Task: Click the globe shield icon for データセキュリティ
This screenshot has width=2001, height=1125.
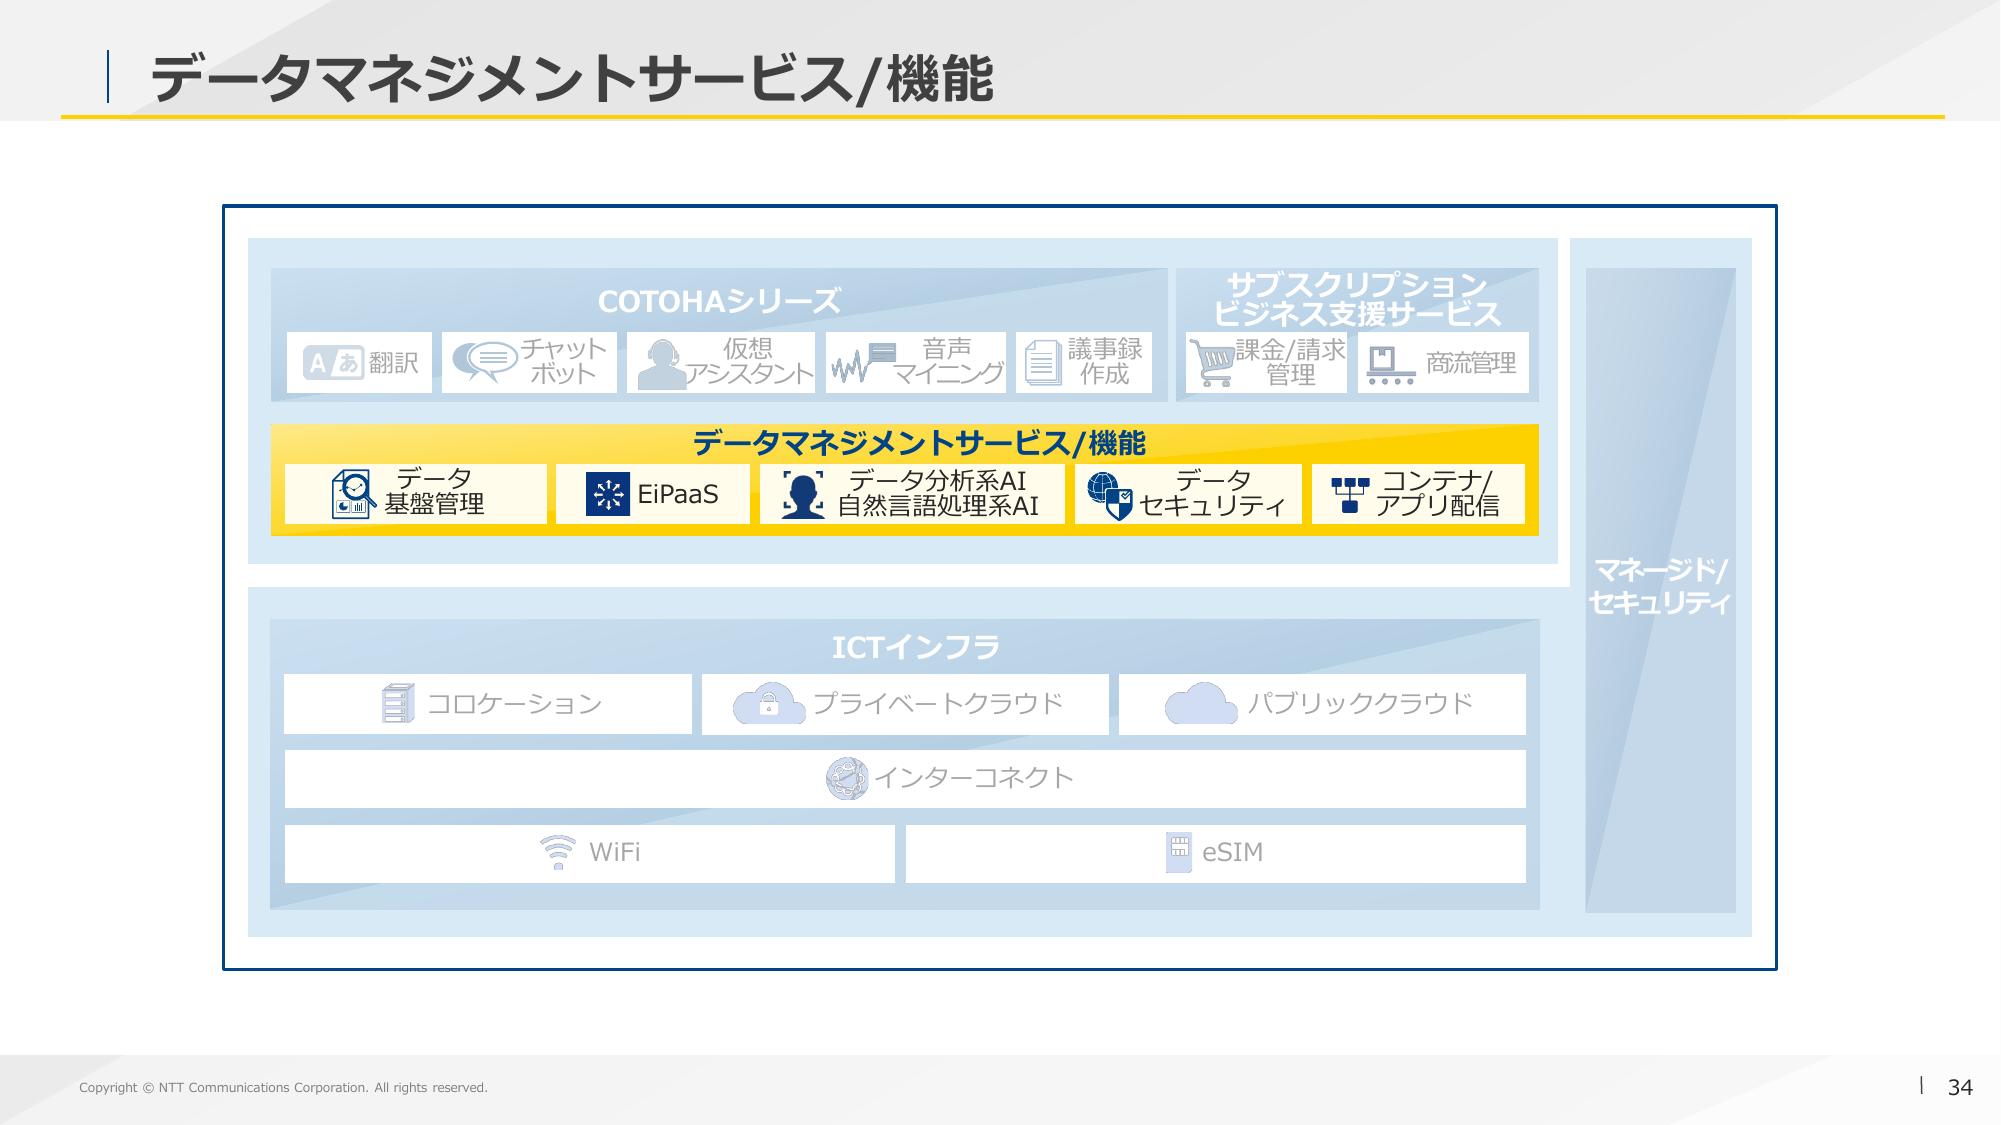Action: pos(1110,496)
